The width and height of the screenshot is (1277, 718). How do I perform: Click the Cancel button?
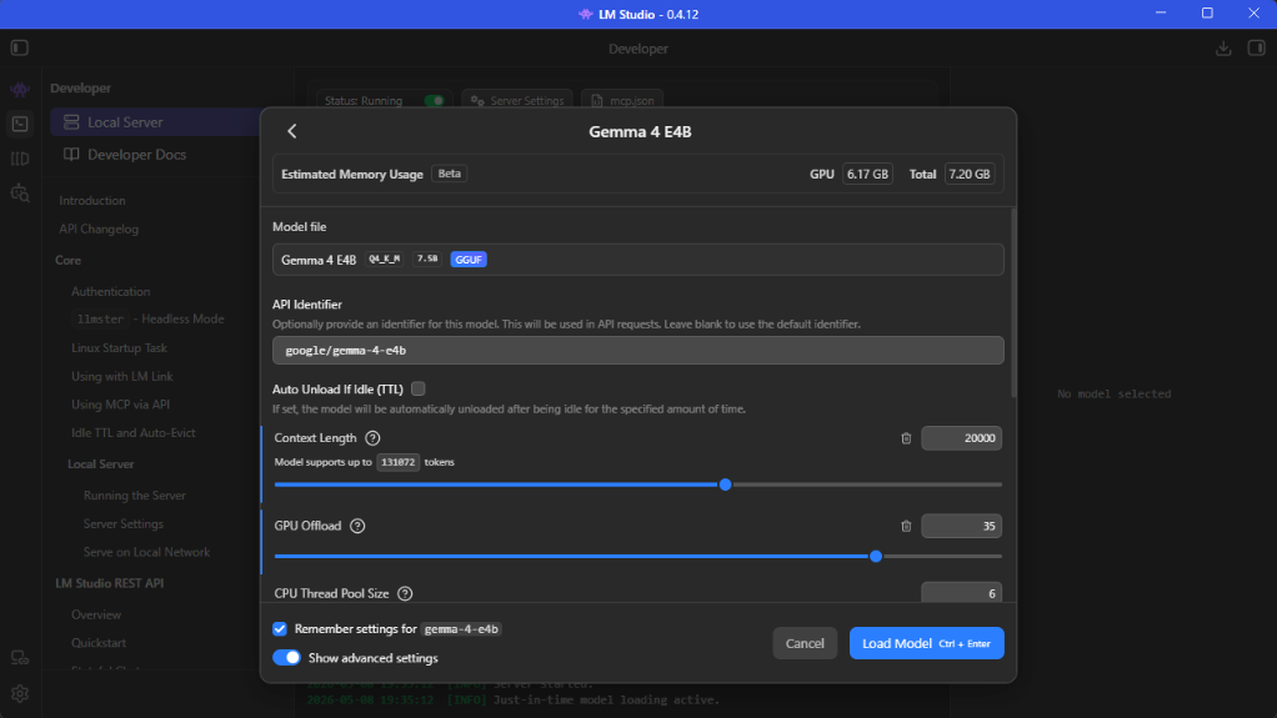tap(805, 643)
